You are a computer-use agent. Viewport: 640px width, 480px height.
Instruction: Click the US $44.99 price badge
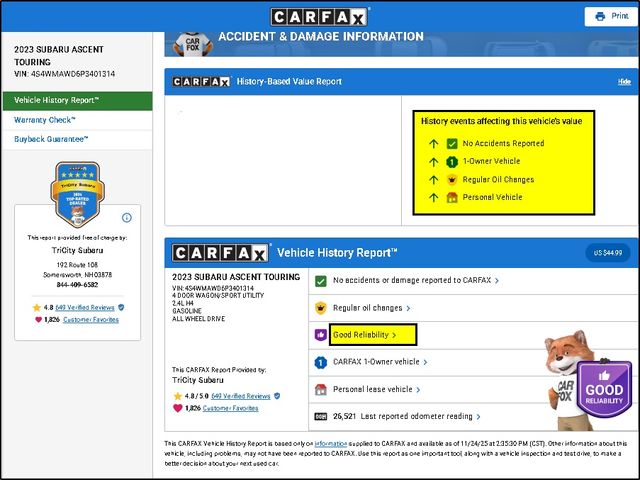tap(608, 253)
